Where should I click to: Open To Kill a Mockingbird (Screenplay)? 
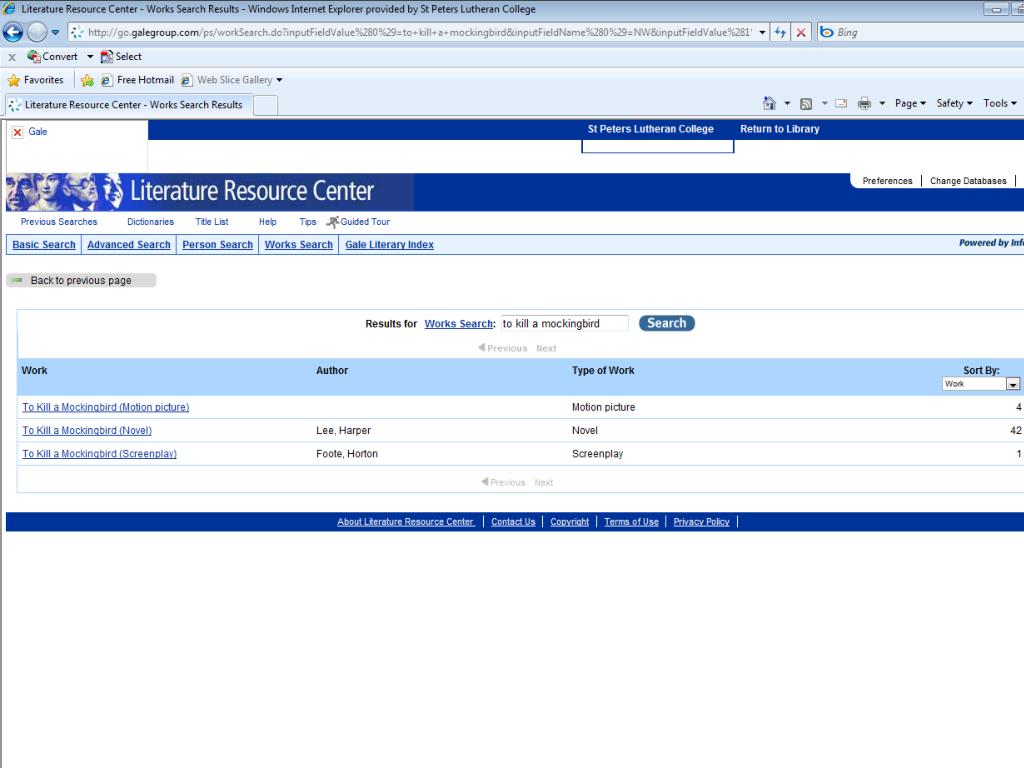click(99, 454)
